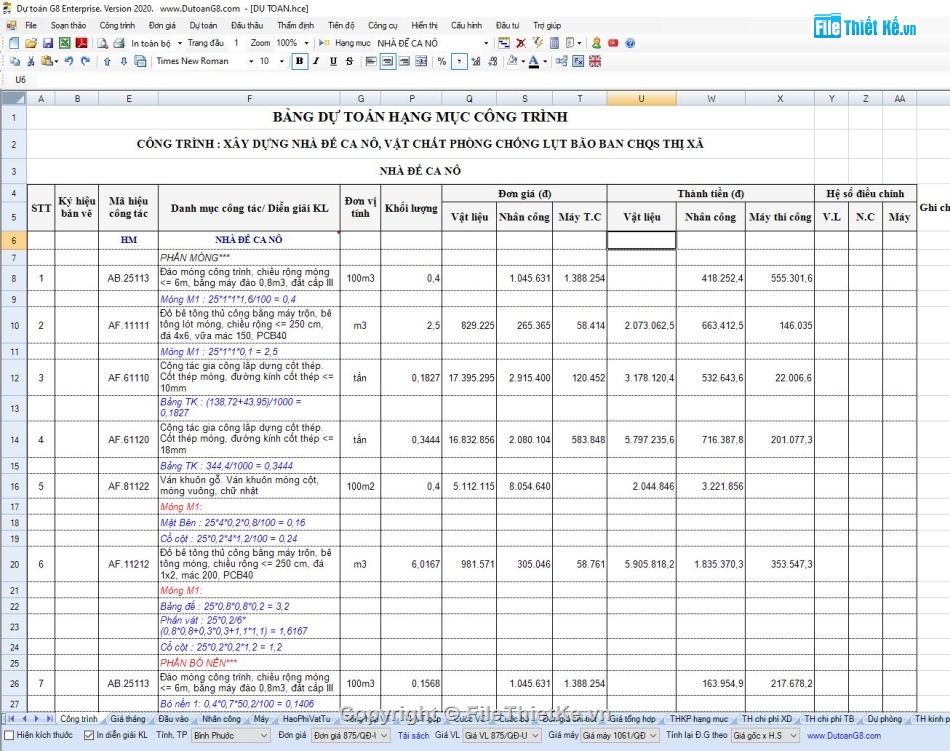Screen dimensions: 950x751
Task: Apply percent number format
Action: pos(442,61)
